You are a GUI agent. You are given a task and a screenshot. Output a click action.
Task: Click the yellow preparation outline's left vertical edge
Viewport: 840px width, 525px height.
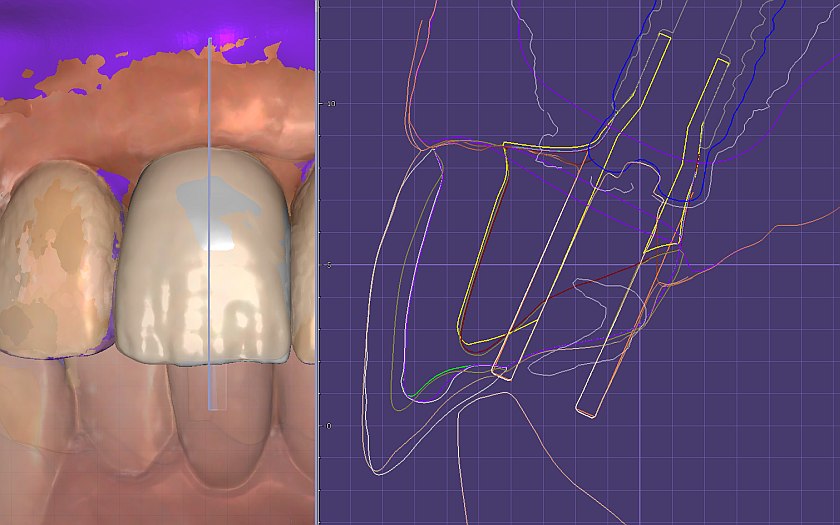pyautogui.click(x=484, y=250)
